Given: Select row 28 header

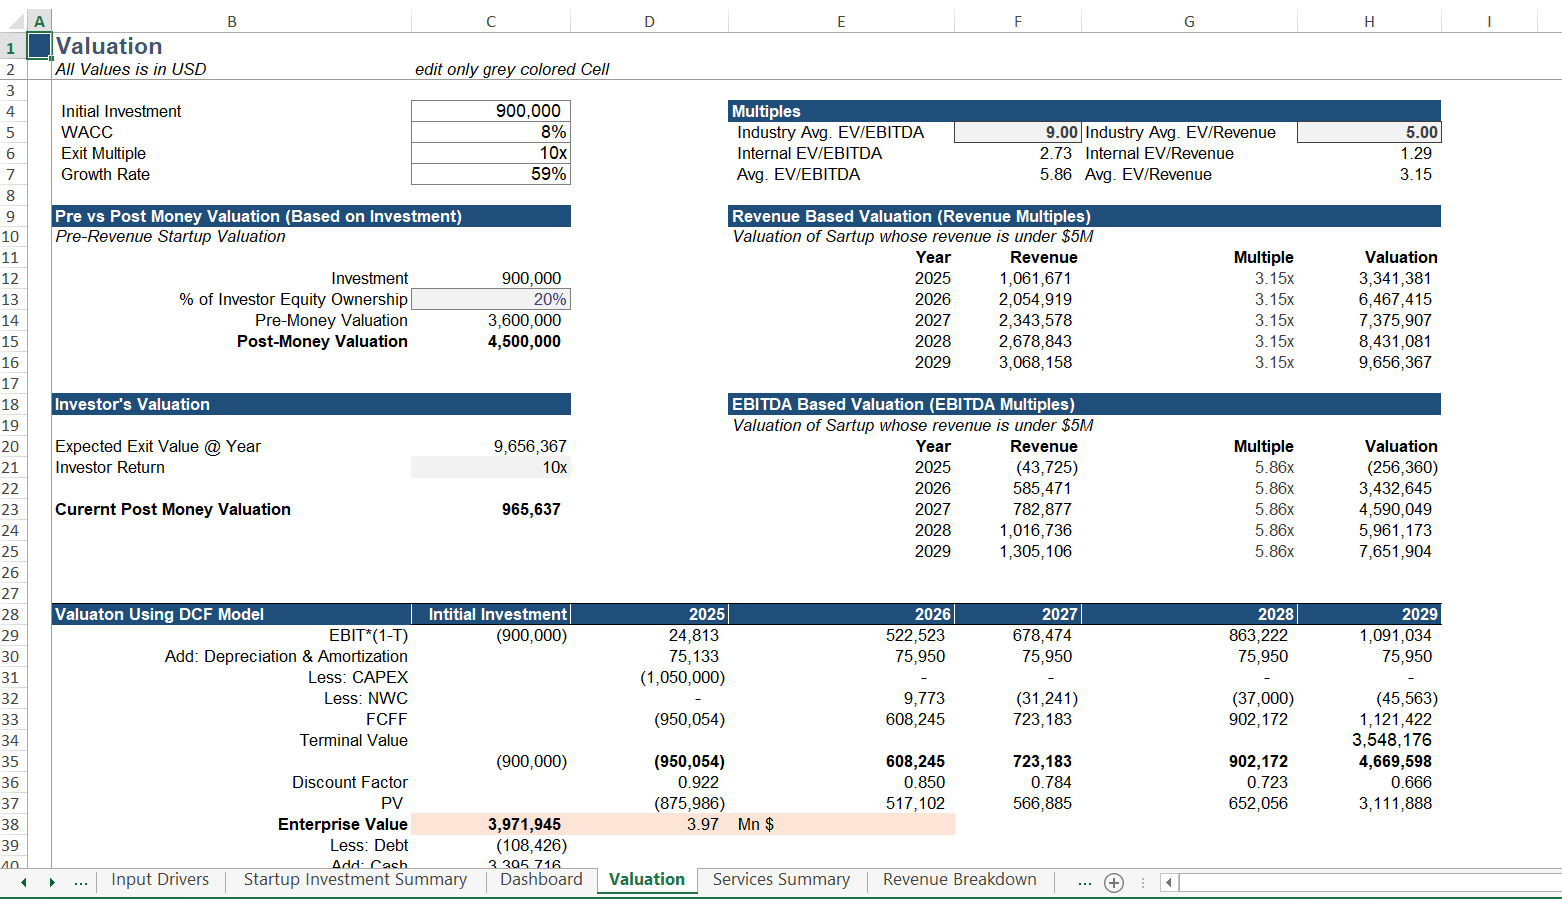Looking at the screenshot, I should (12, 614).
